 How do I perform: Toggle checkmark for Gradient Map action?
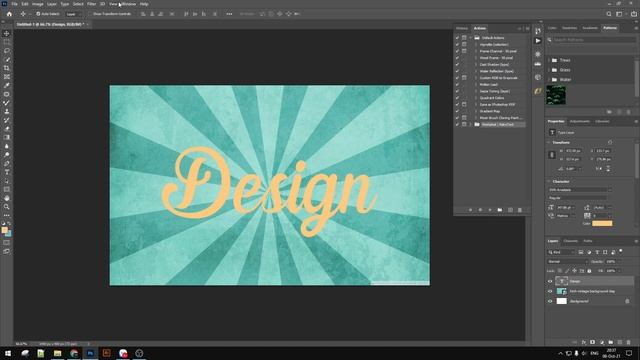pyautogui.click(x=457, y=111)
